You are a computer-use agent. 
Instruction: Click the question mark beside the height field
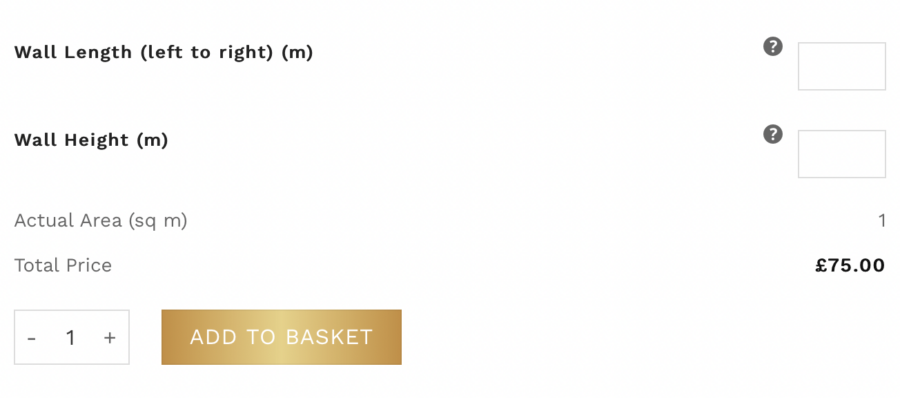pos(773,134)
